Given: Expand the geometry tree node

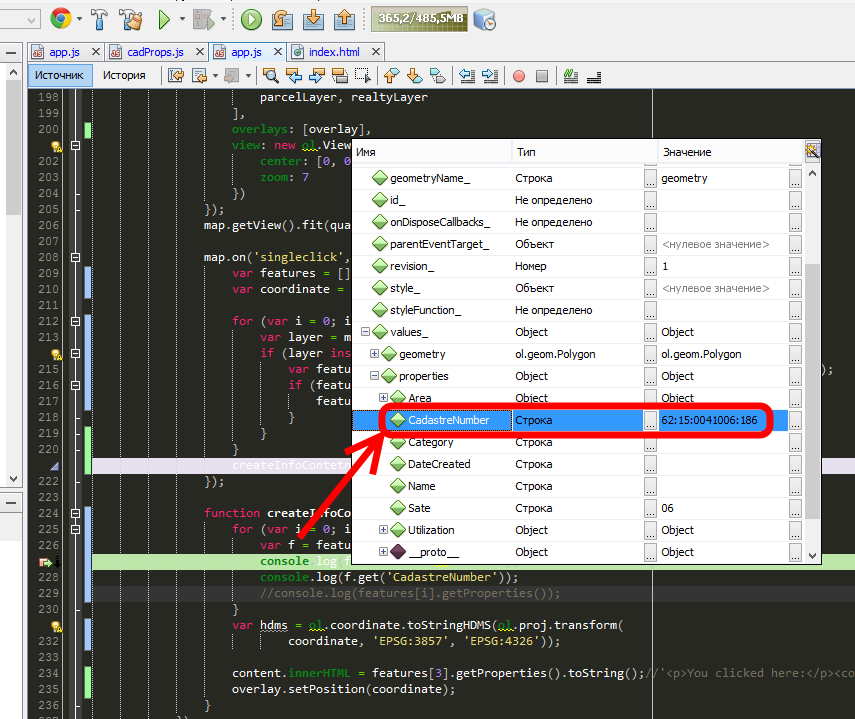Looking at the screenshot, I should (375, 354).
